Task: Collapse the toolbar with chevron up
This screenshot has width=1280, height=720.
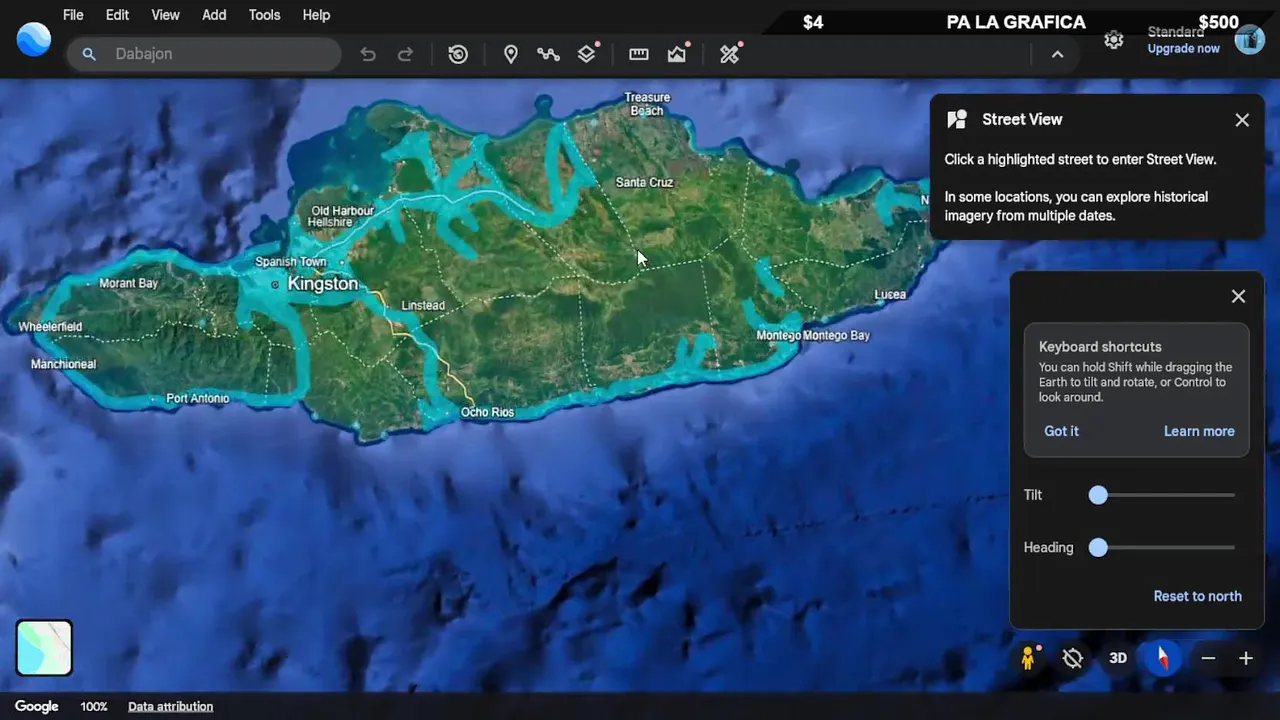Action: tap(1057, 54)
